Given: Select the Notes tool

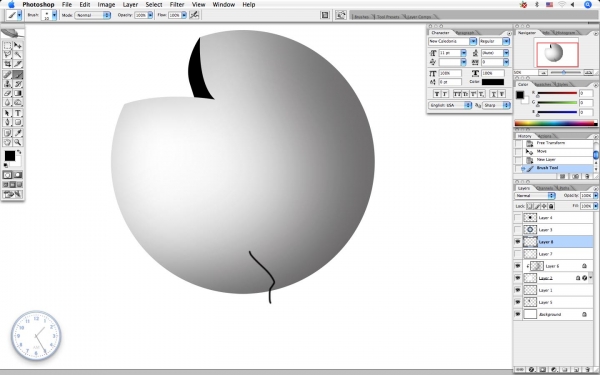Looking at the screenshot, I should pos(7,133).
